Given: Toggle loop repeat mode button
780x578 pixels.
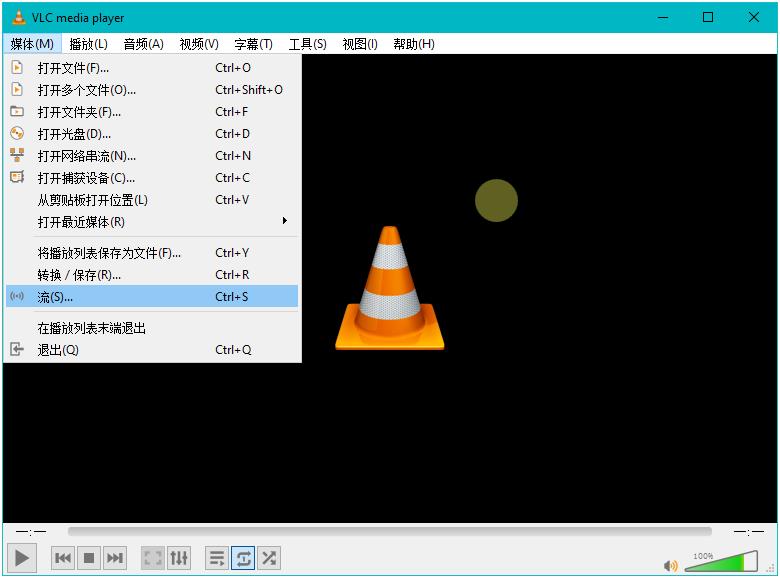Looking at the screenshot, I should [x=243, y=558].
